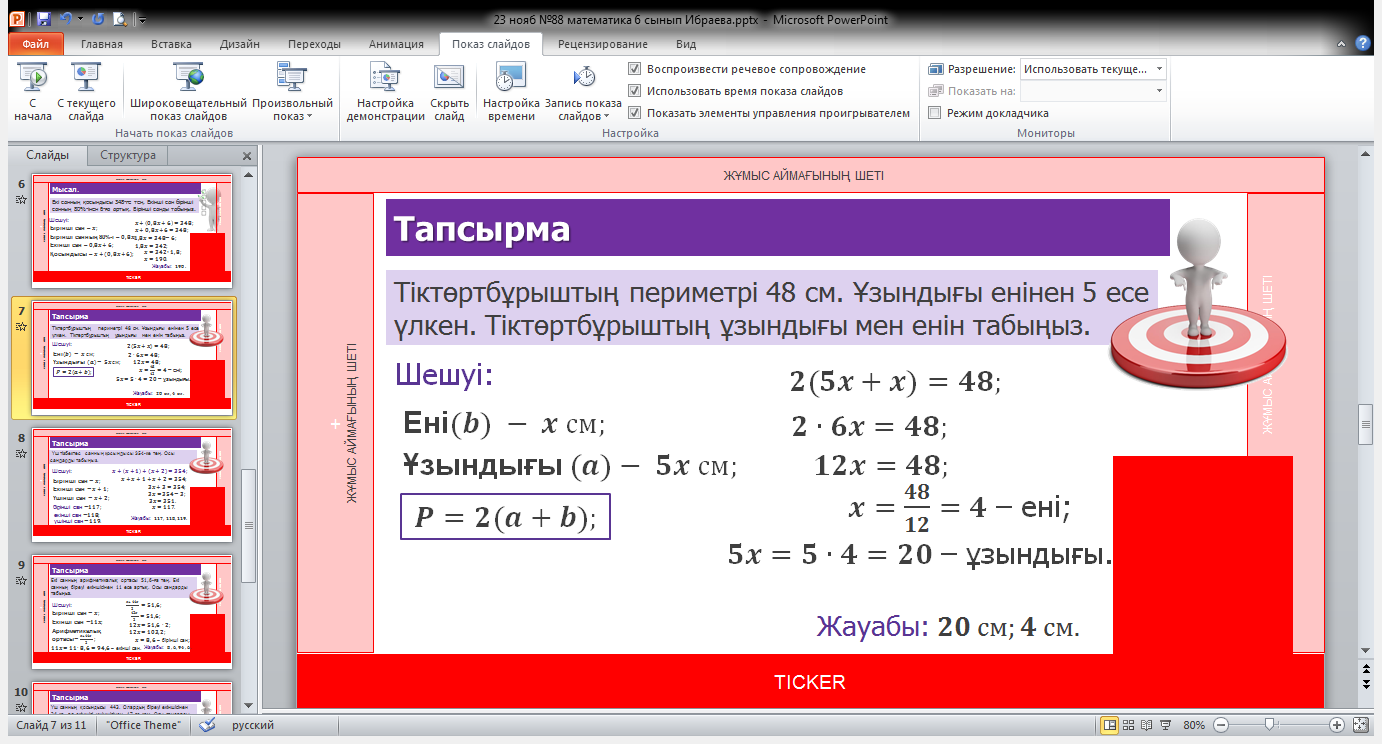The width and height of the screenshot is (1382, 744).
Task: Minimize the ribbon with the caret
Action: (1342, 44)
